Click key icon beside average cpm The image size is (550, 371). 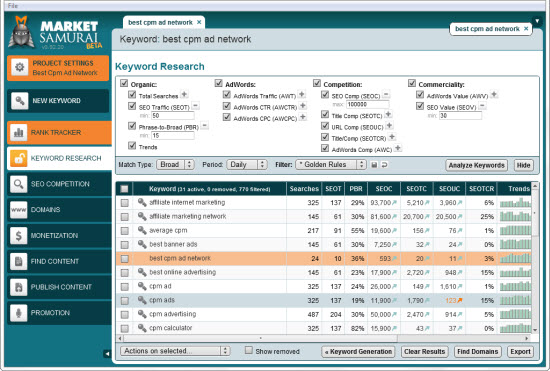pyautogui.click(x=142, y=230)
